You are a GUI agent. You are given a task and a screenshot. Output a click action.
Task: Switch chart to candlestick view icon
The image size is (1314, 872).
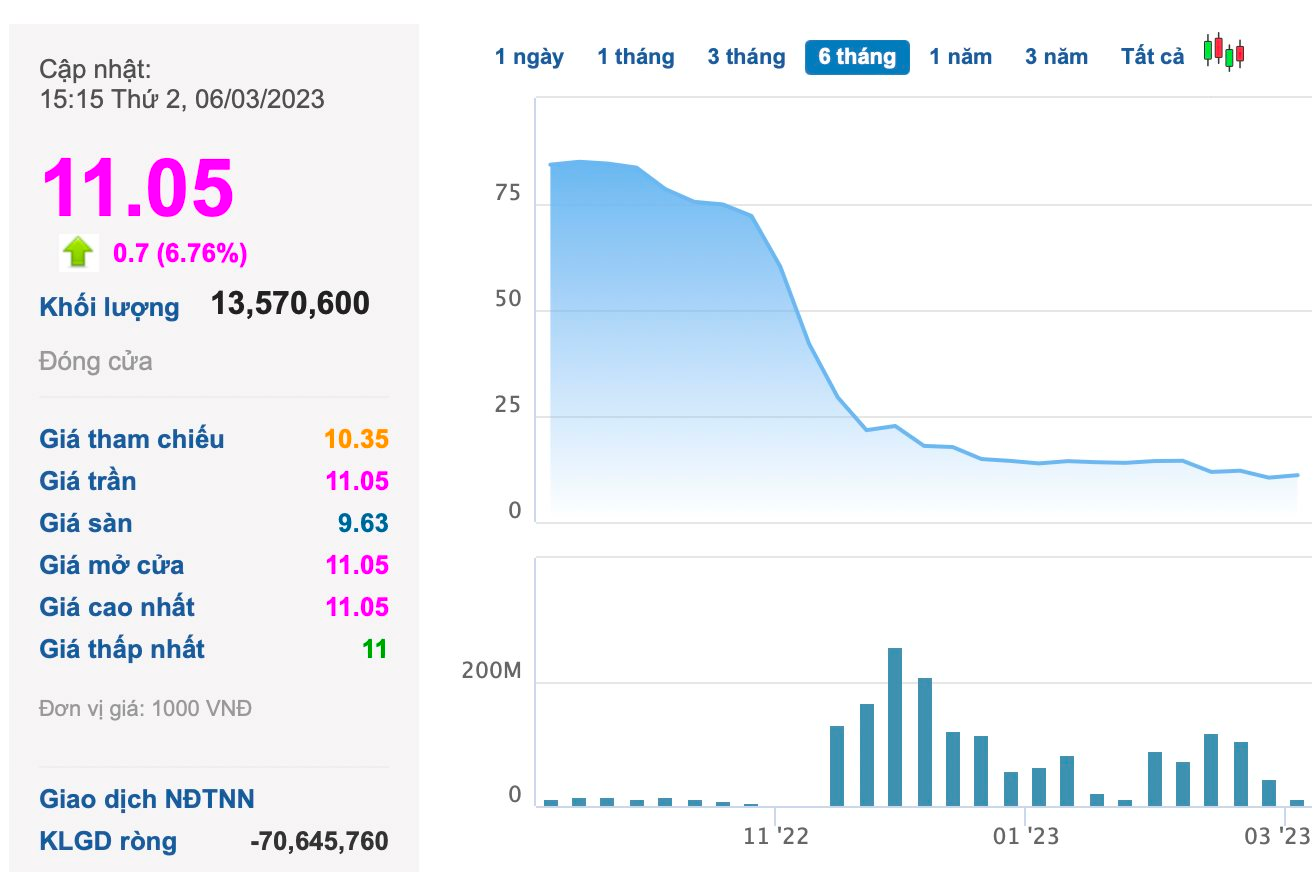point(1224,52)
